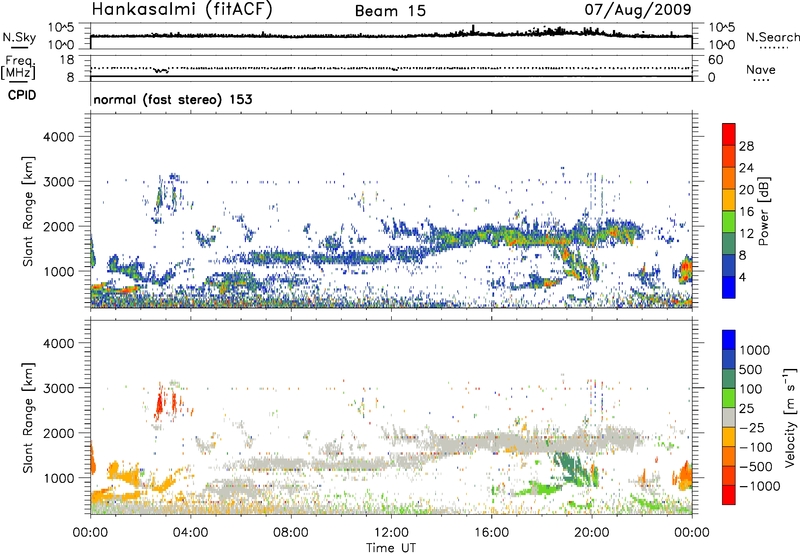Select the 4 label on Power colorbar
800x554 pixels.
coord(742,277)
